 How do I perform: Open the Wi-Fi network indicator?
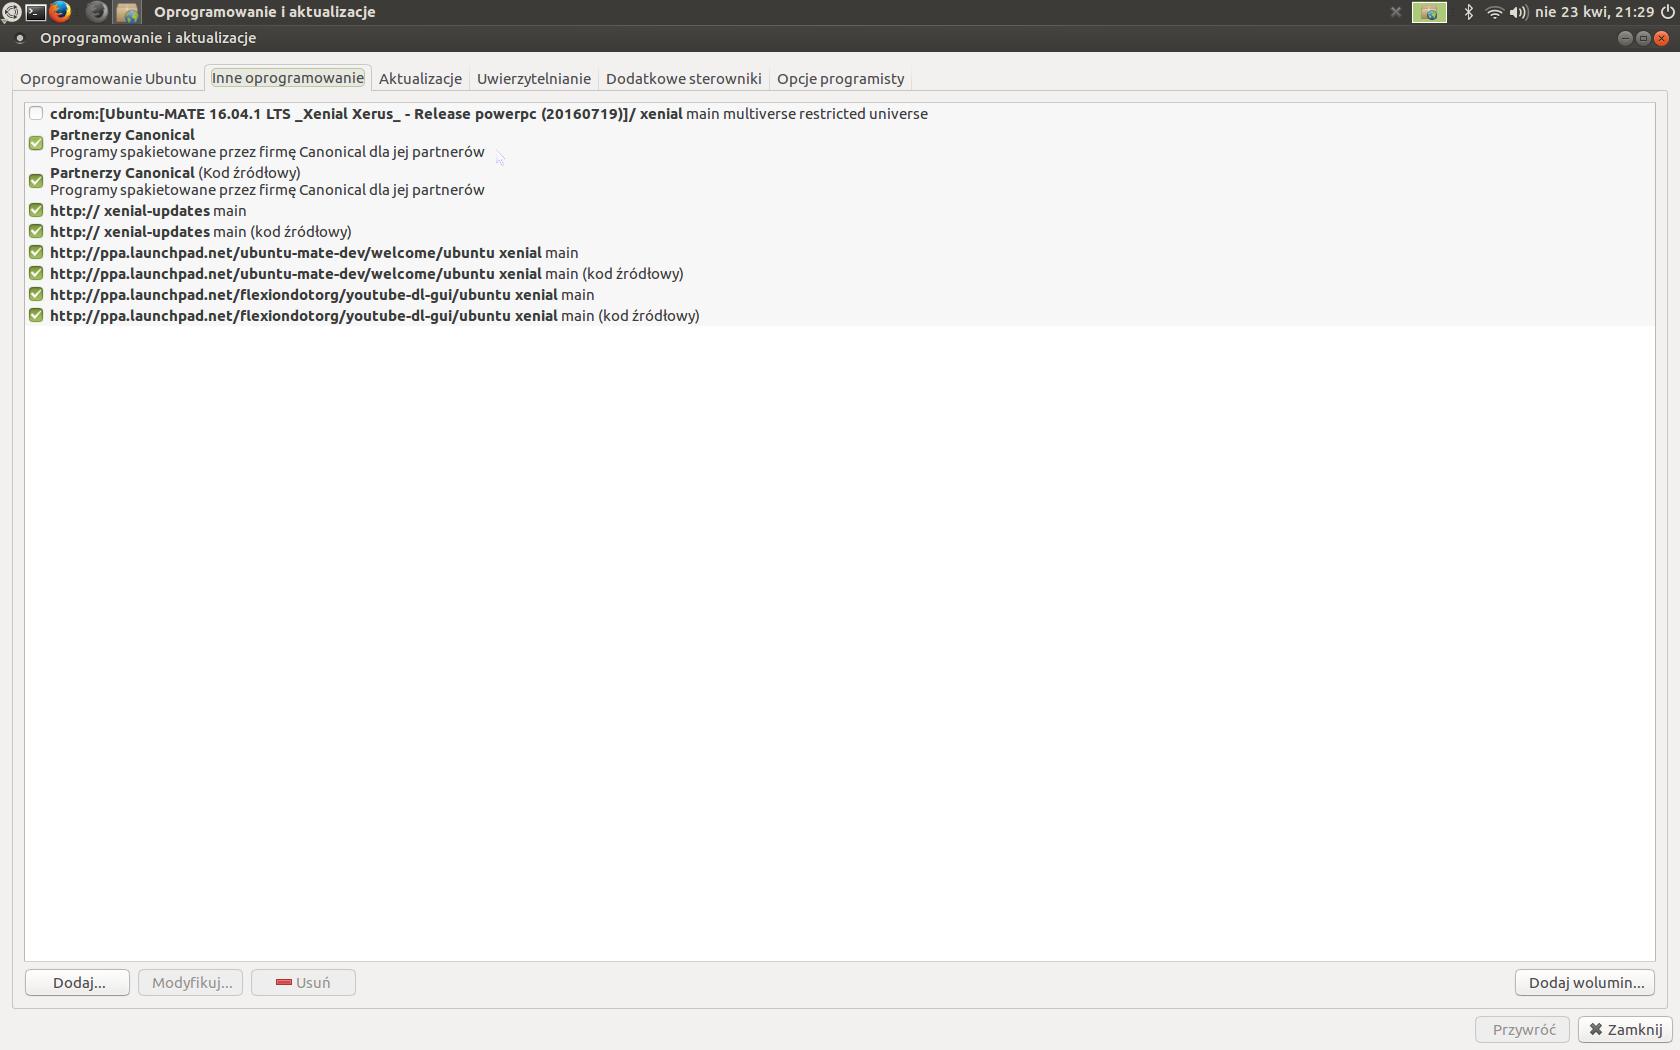tap(1494, 12)
